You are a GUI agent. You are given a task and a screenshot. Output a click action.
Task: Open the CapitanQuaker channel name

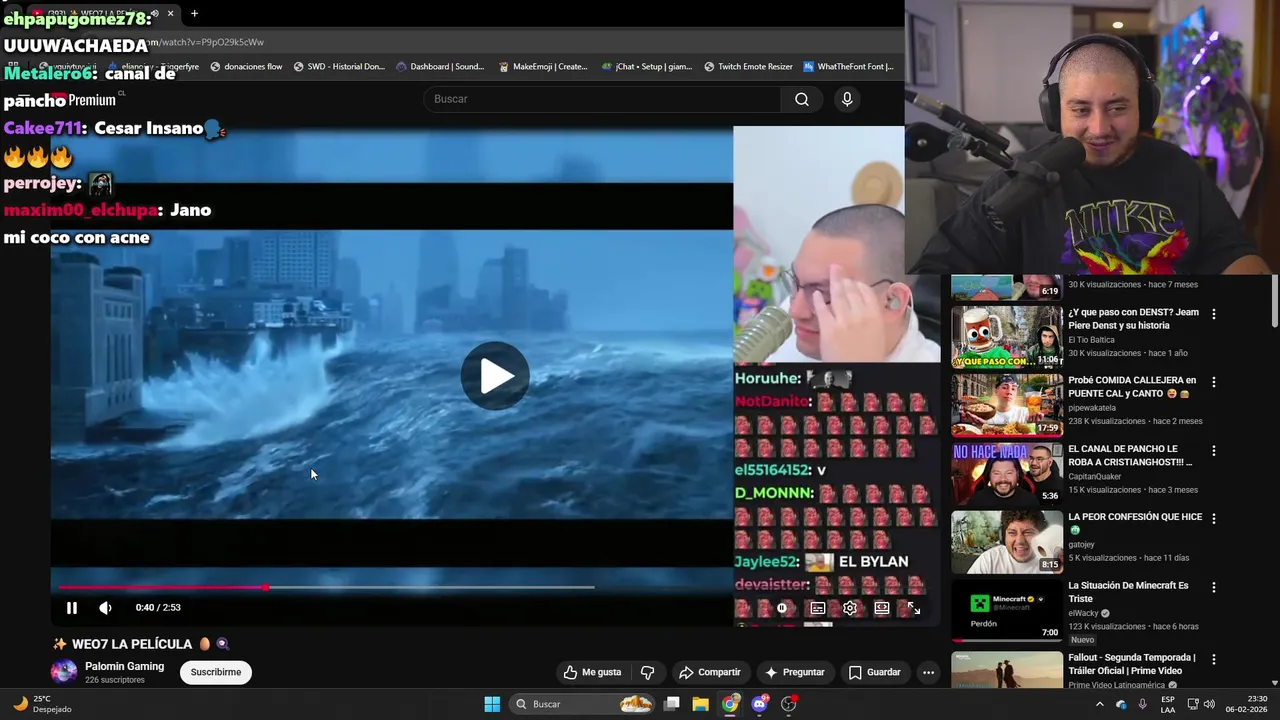[1094, 477]
